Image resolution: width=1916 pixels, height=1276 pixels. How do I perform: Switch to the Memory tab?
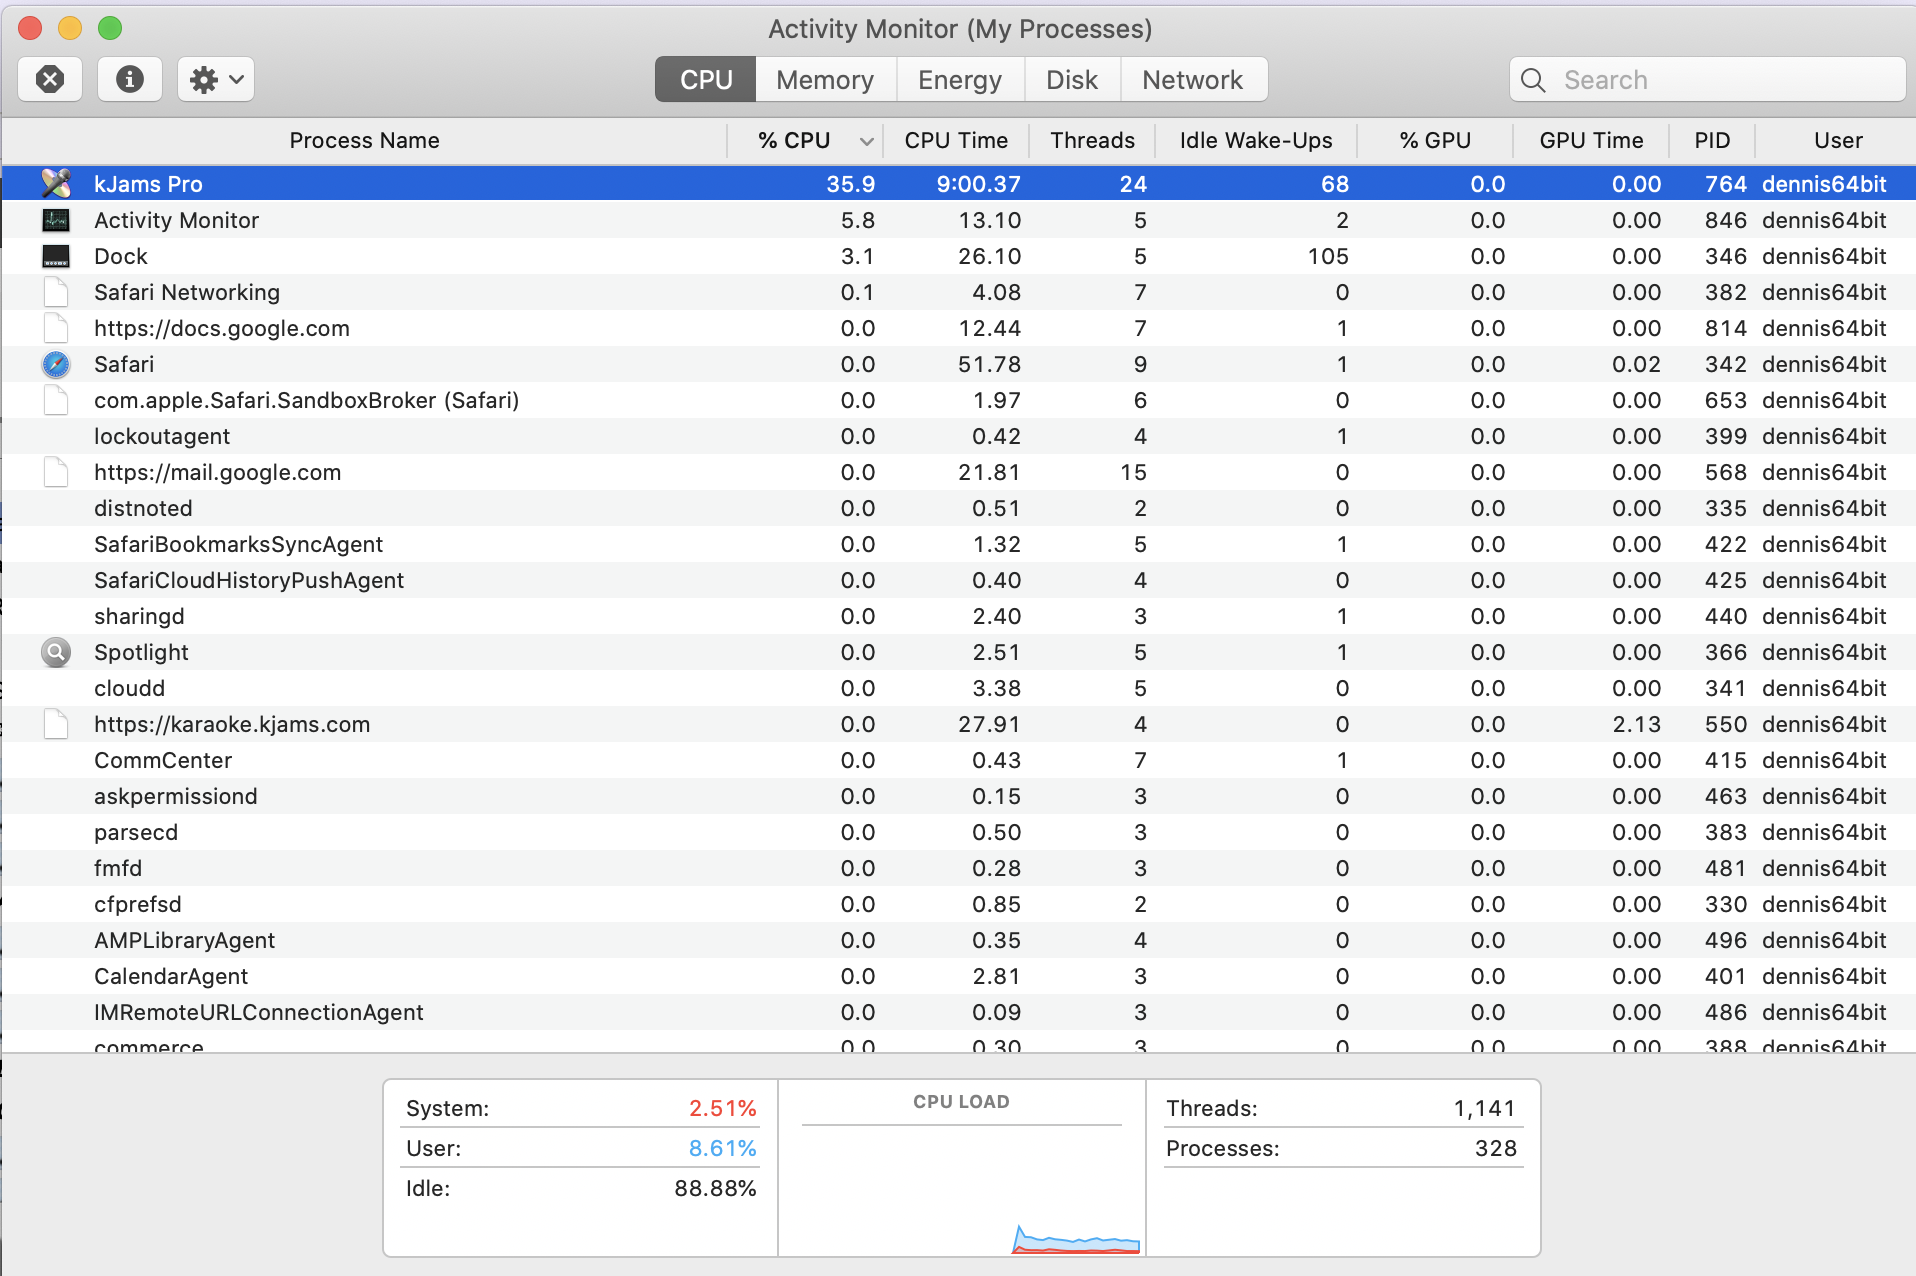pyautogui.click(x=824, y=80)
